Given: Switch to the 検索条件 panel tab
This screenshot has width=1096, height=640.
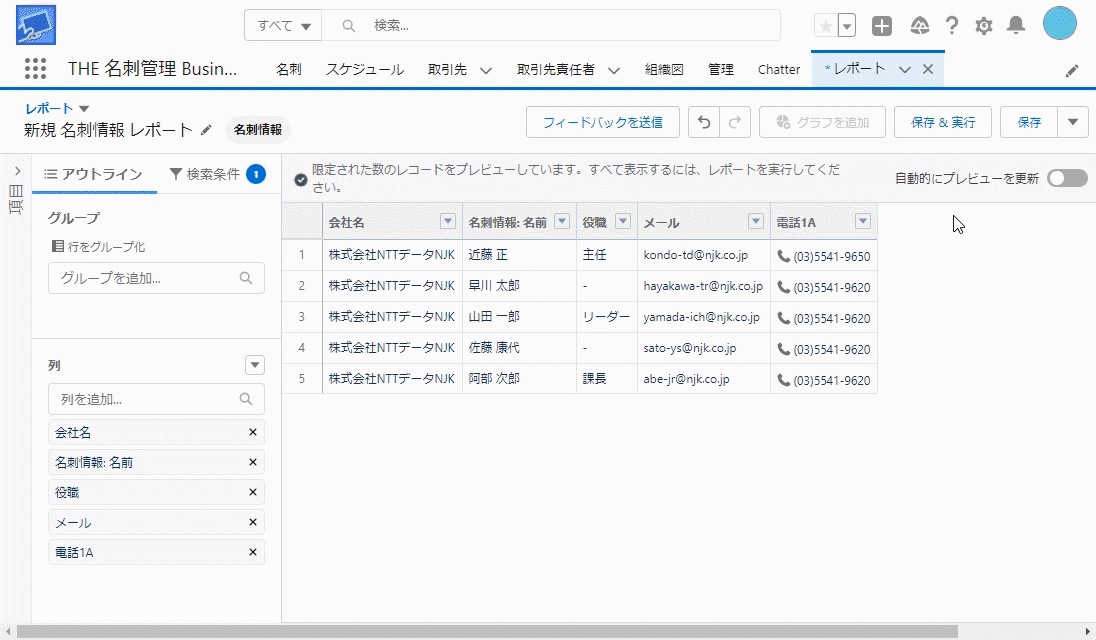Looking at the screenshot, I should coord(217,174).
